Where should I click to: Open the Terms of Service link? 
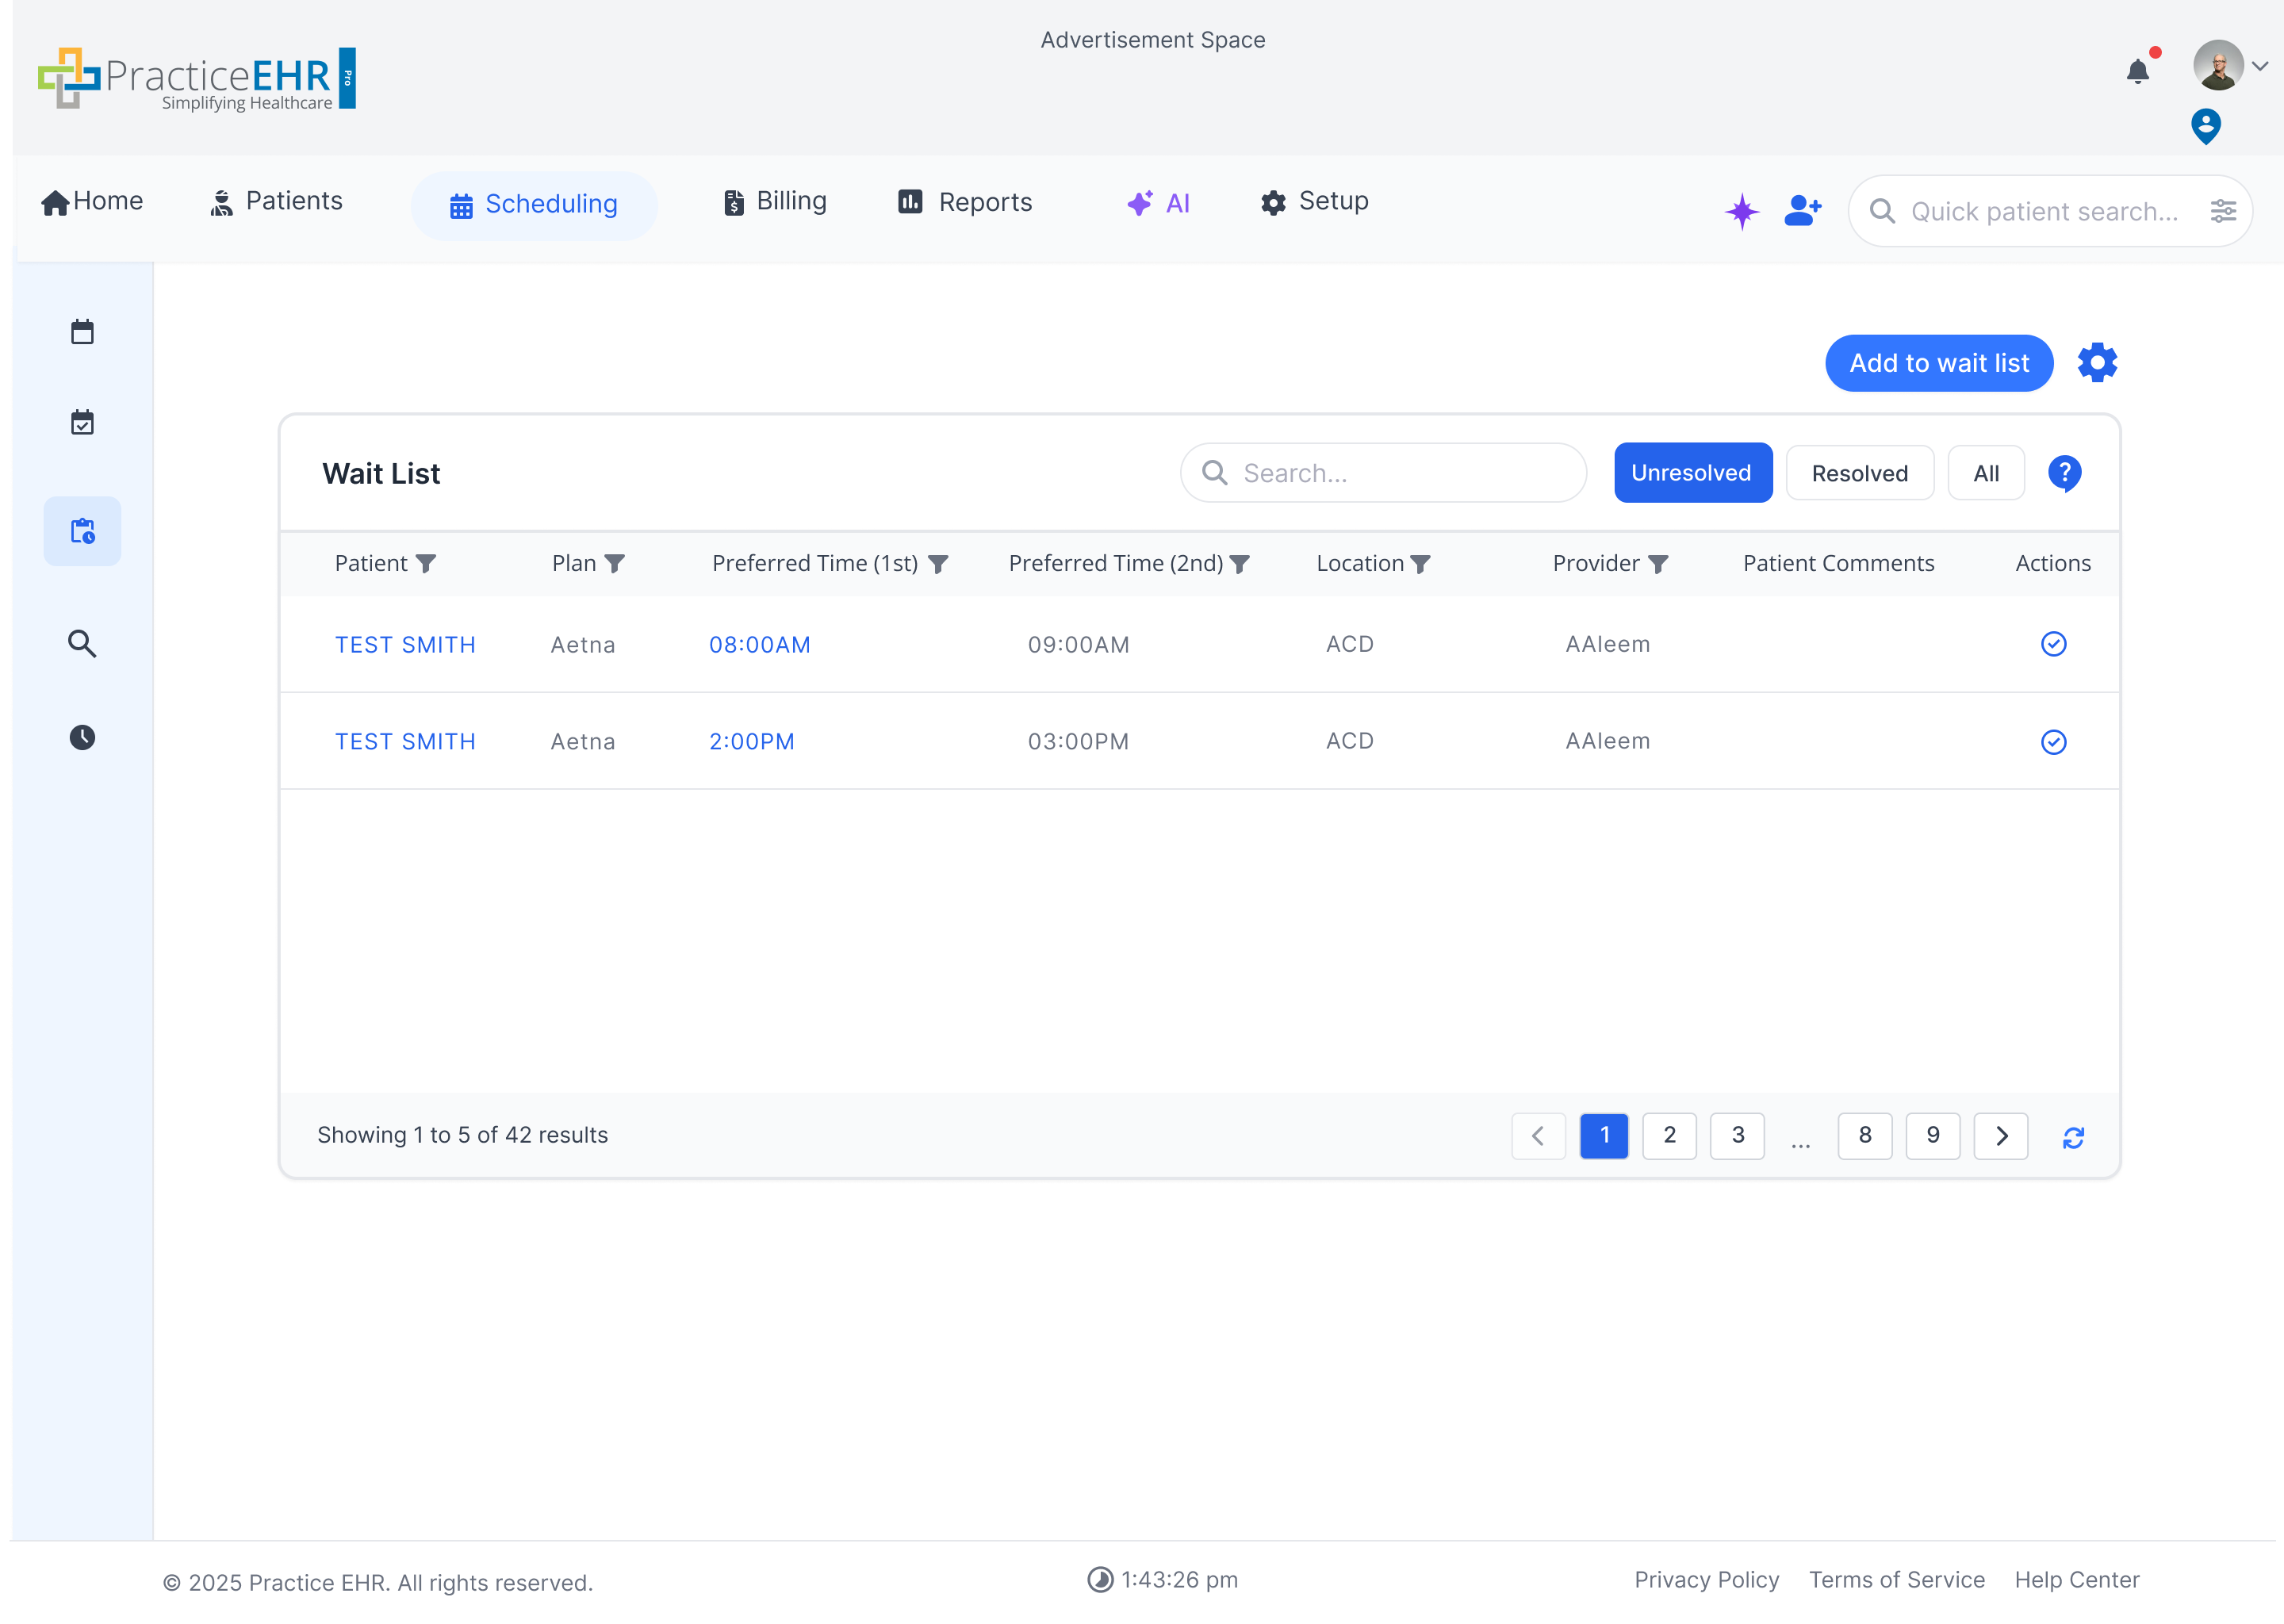click(1896, 1579)
